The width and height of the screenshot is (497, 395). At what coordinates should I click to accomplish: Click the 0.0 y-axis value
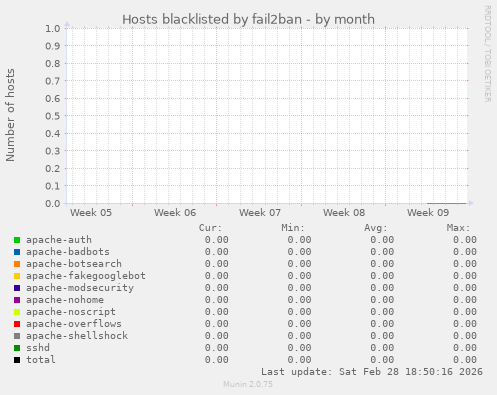pos(53,203)
